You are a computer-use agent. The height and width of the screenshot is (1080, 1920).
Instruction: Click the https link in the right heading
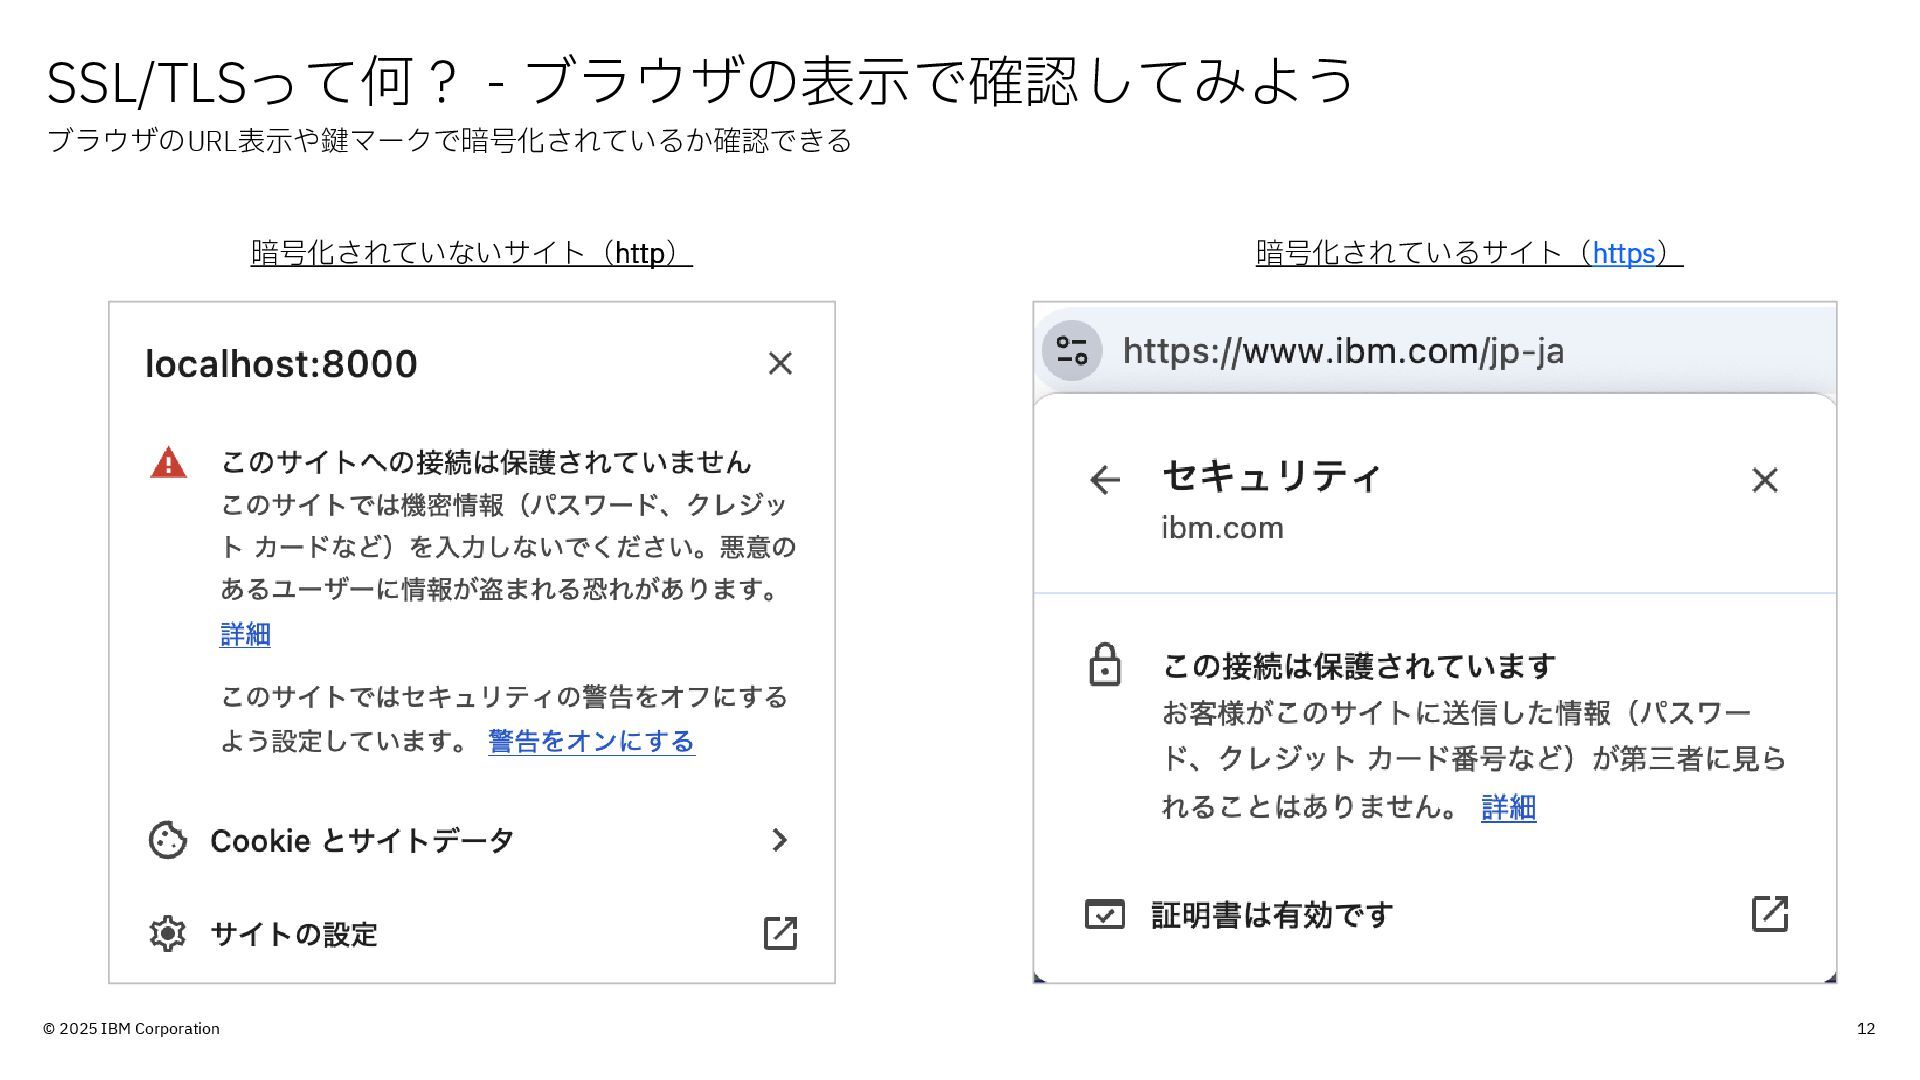pos(1623,253)
